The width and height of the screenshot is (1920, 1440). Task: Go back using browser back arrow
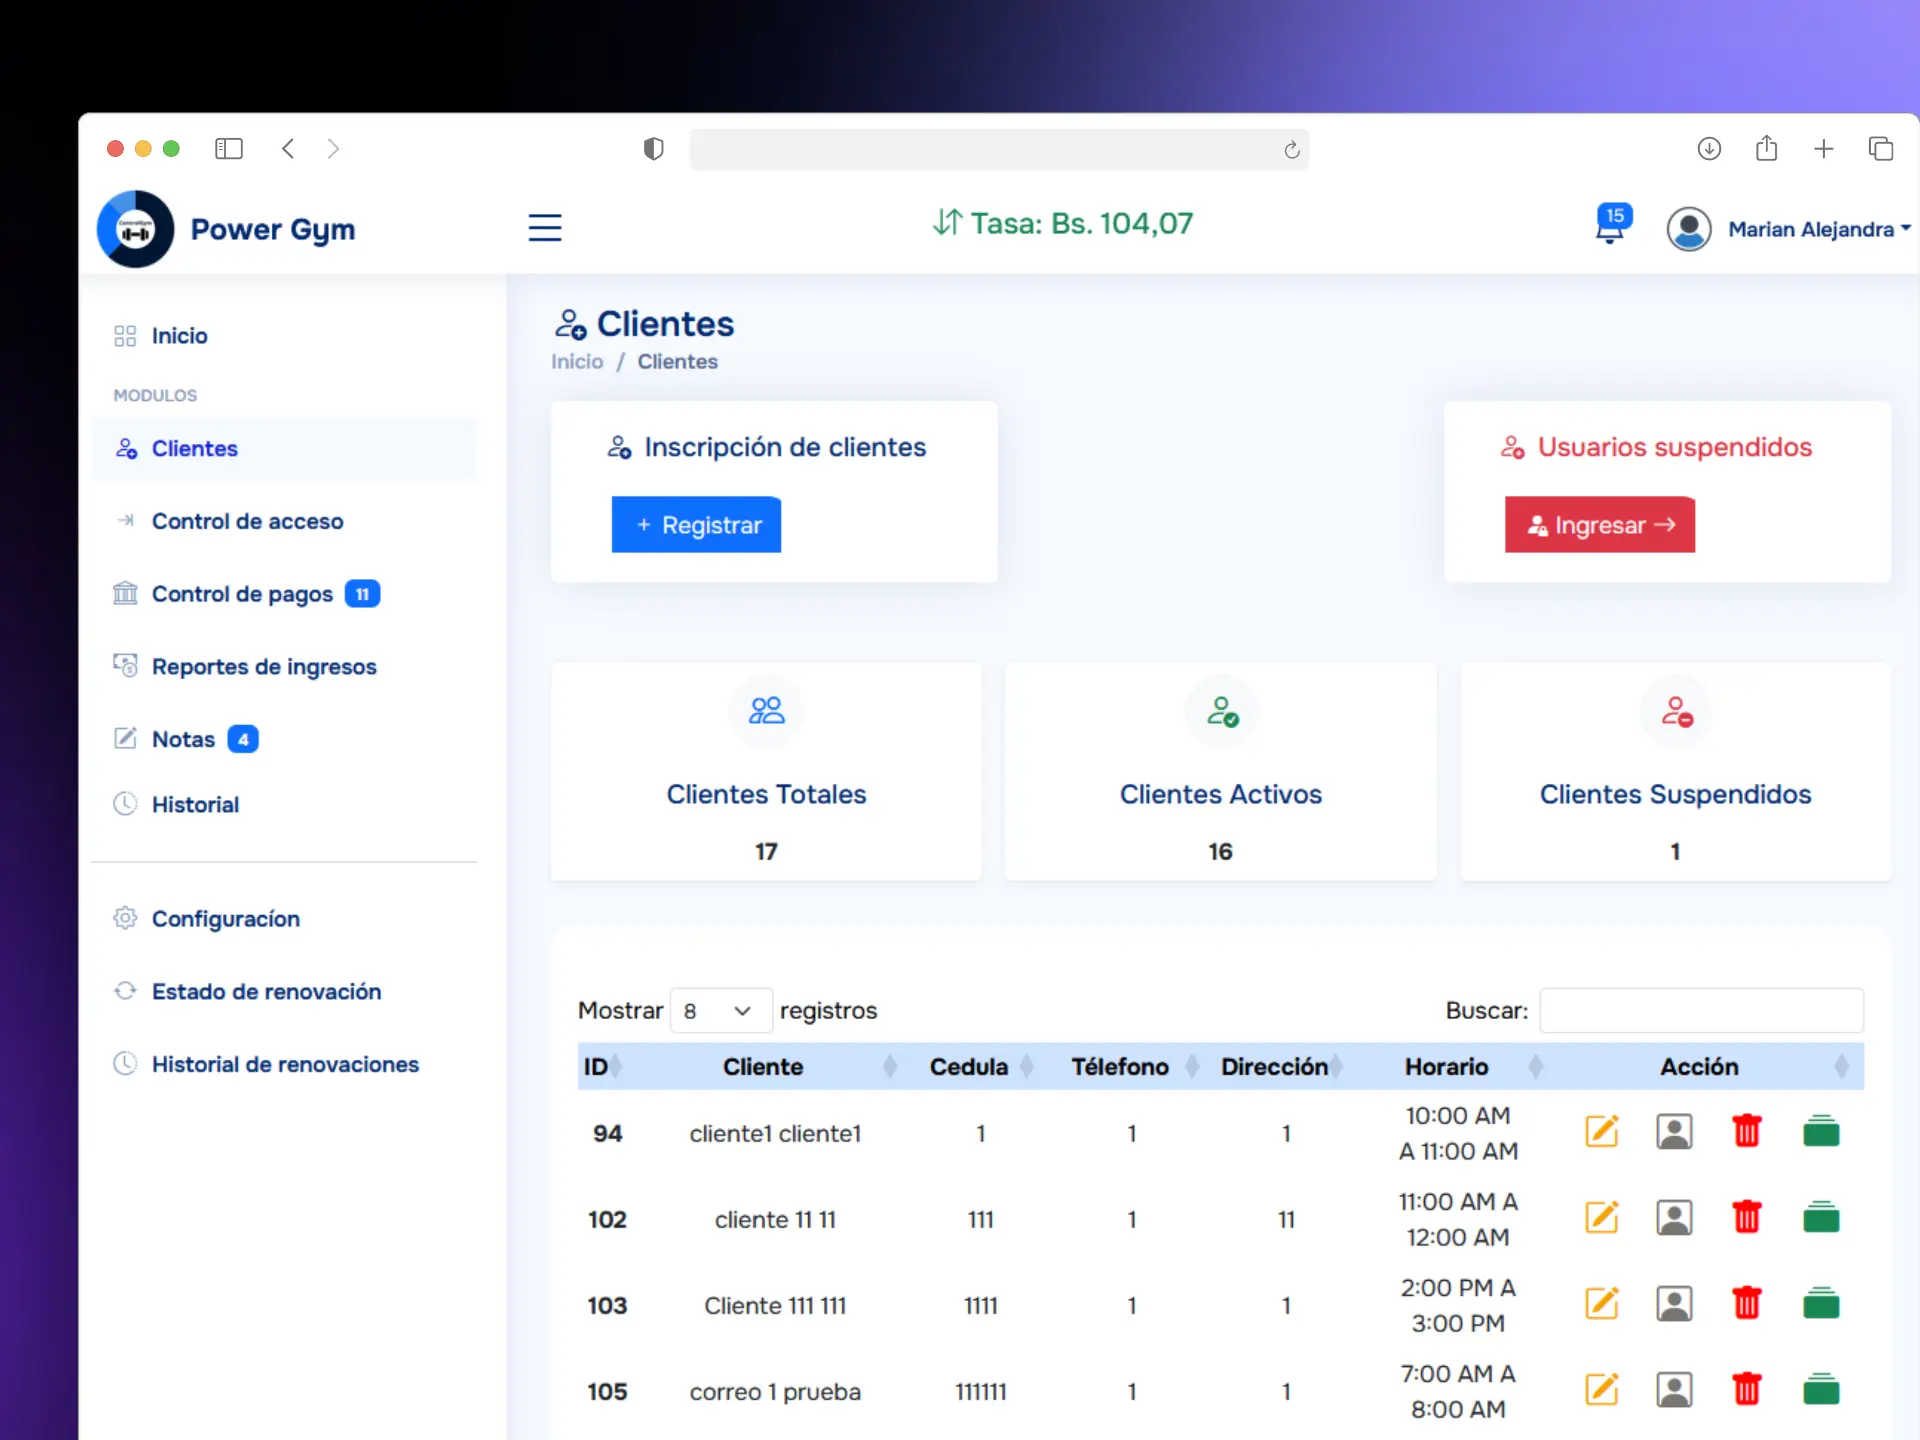pos(288,149)
